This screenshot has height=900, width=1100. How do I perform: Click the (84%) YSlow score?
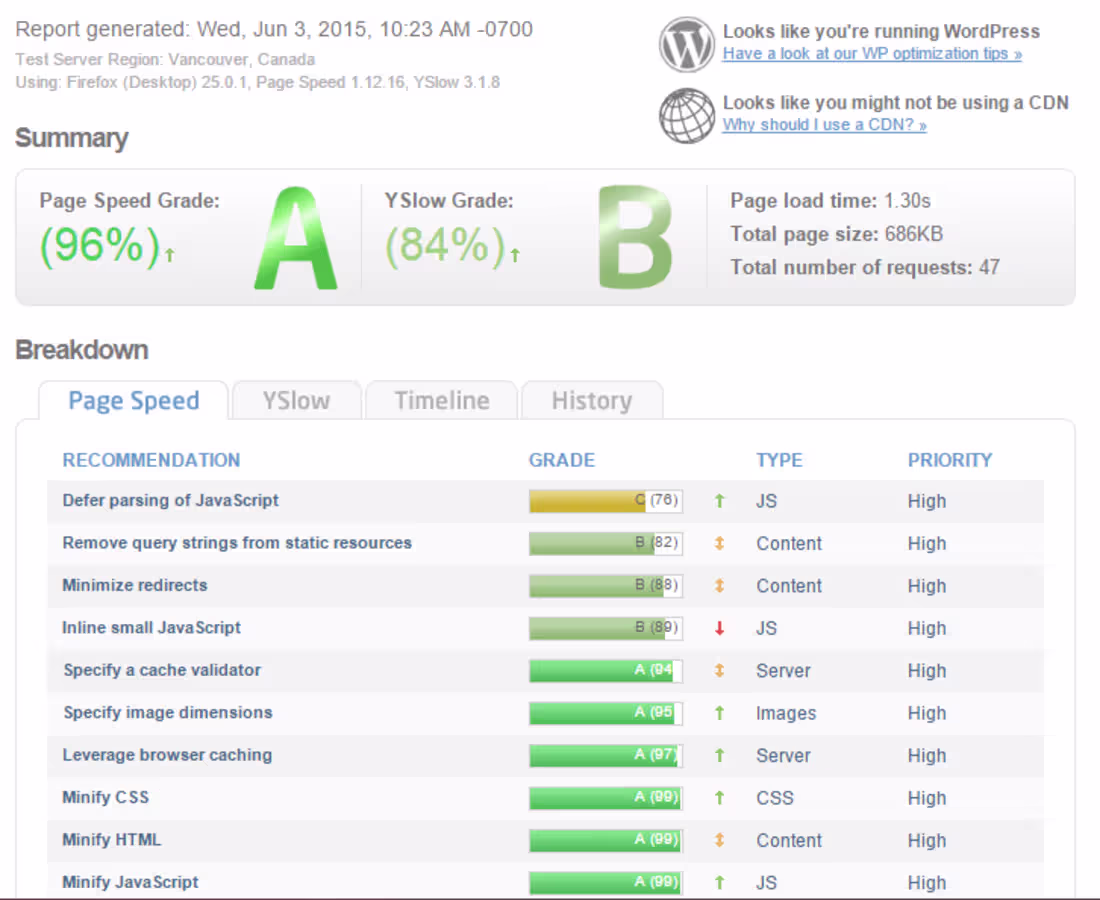445,246
